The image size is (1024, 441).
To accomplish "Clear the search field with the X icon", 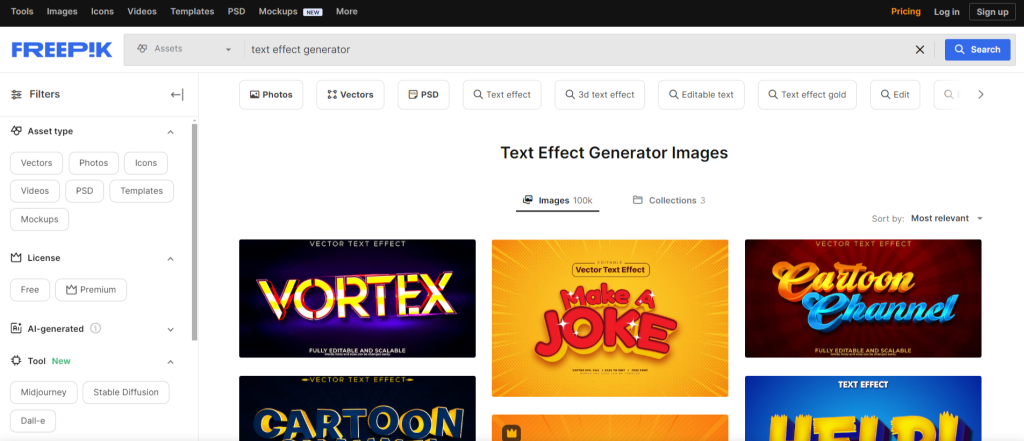I will pyautogui.click(x=920, y=49).
